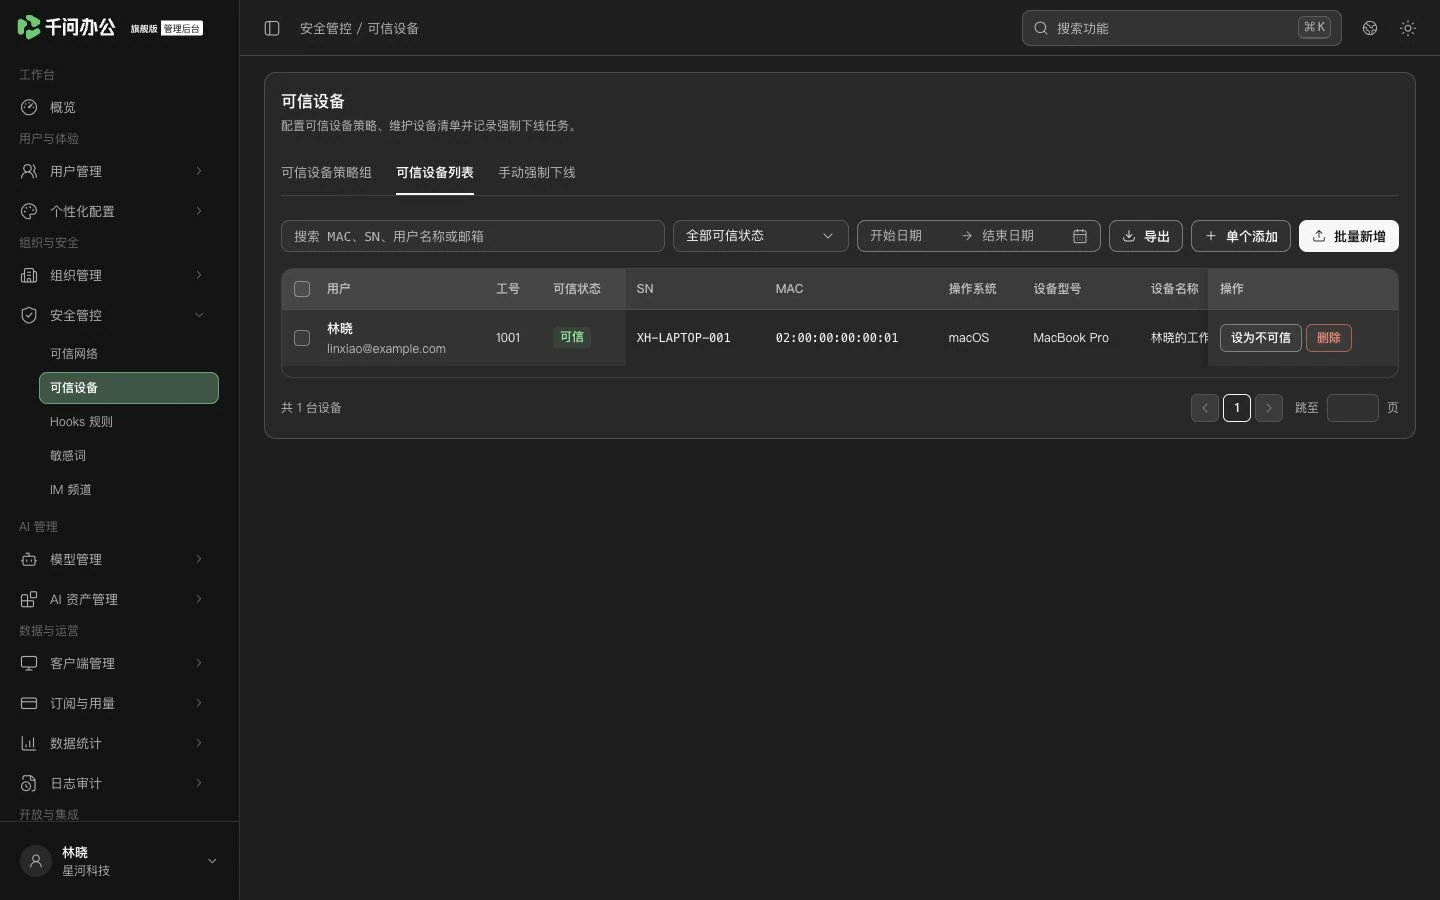Open the language globe icon
The width and height of the screenshot is (1440, 900).
[1370, 28]
